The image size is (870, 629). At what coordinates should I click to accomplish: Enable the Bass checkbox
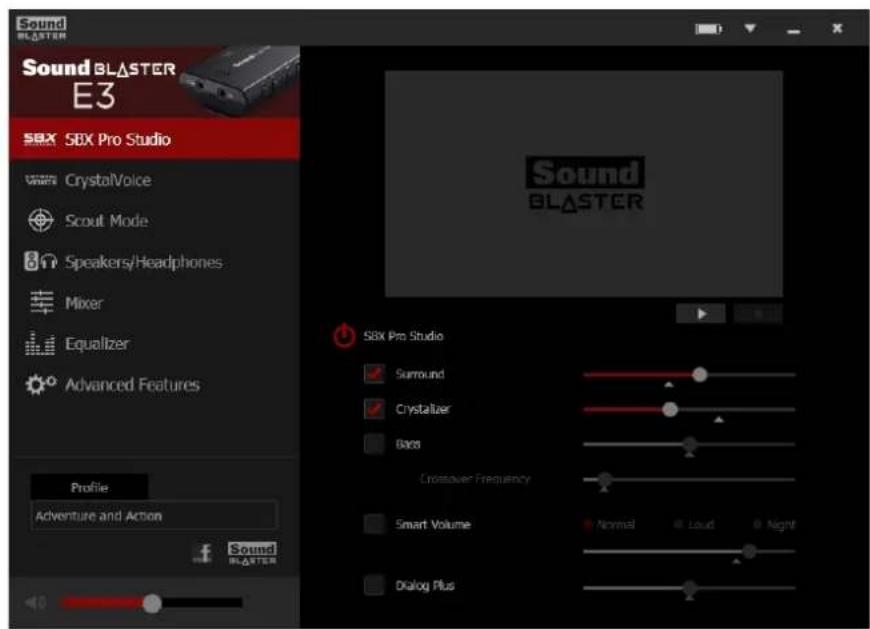click(x=374, y=444)
